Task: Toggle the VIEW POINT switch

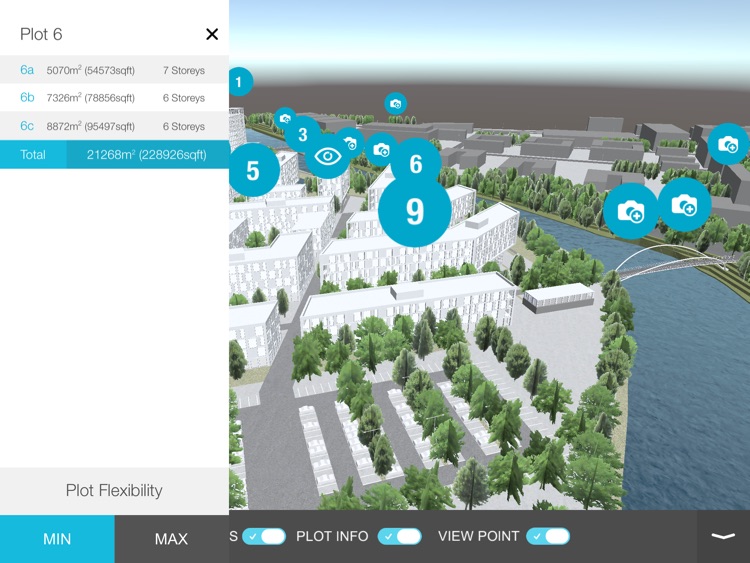Action: (548, 536)
